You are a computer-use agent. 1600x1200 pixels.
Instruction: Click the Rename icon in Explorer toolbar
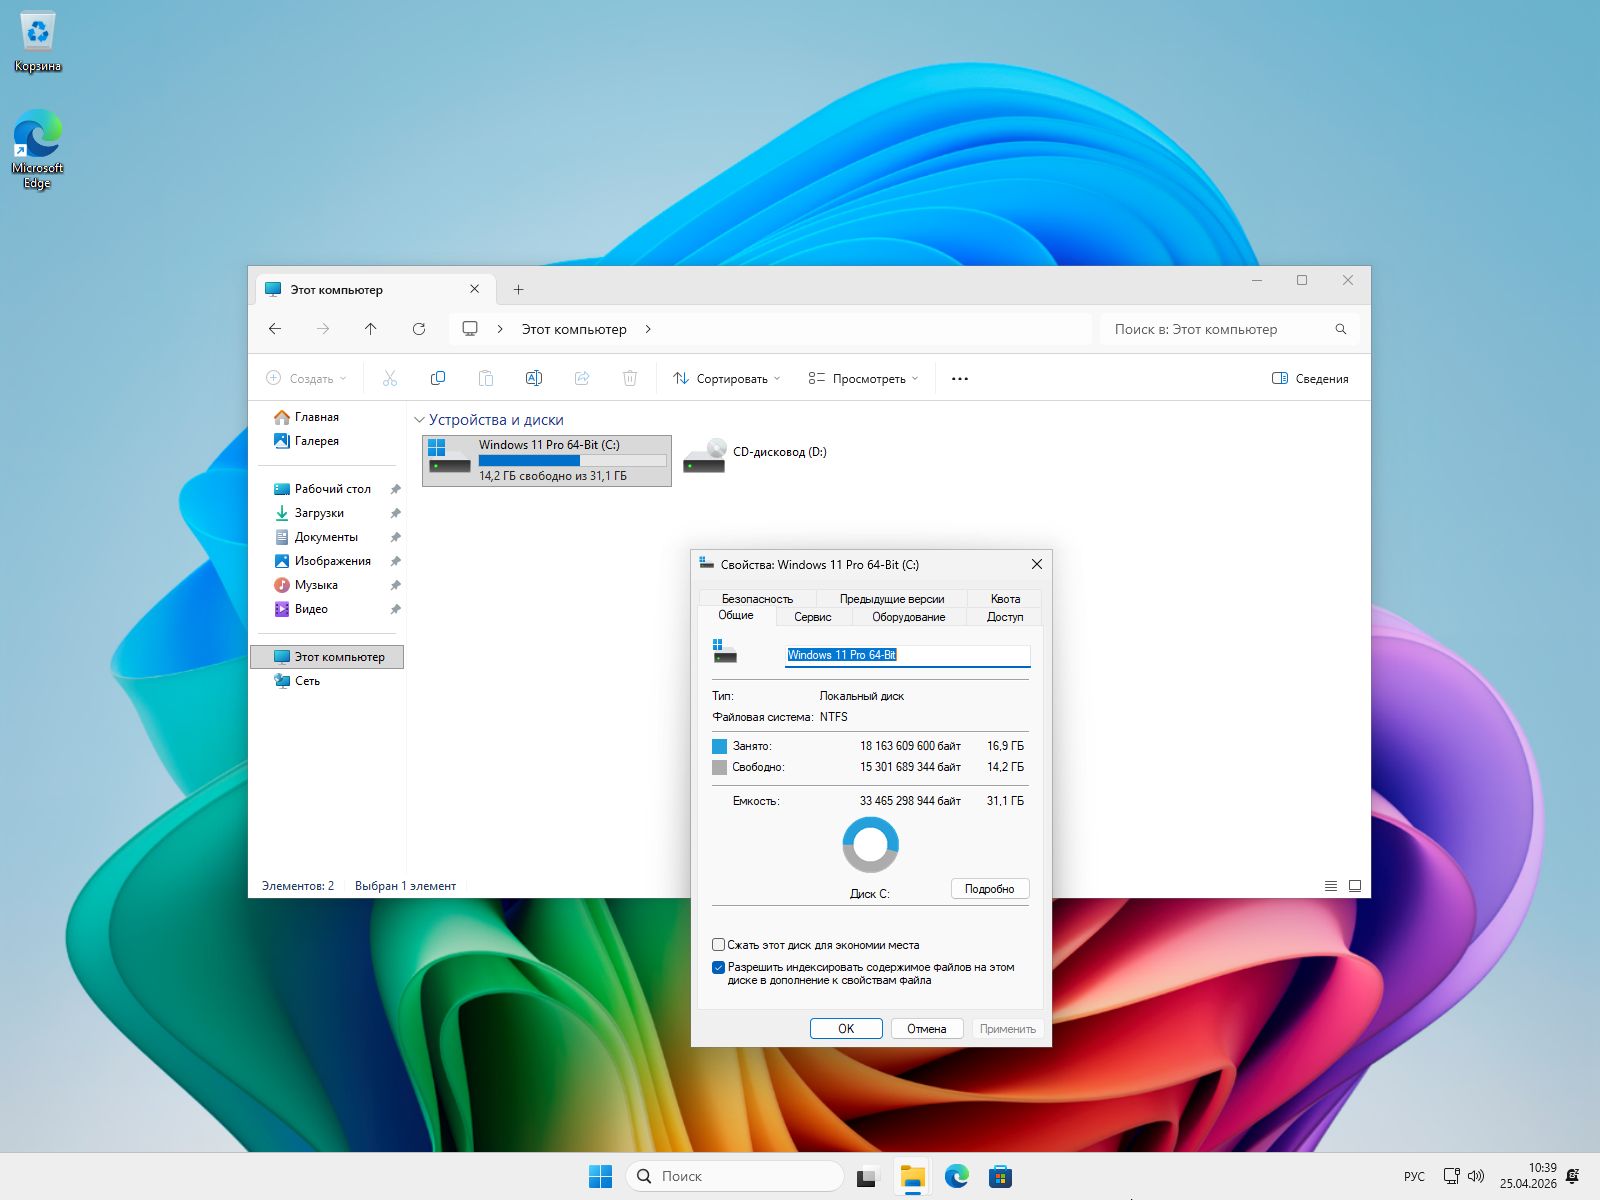pyautogui.click(x=534, y=379)
